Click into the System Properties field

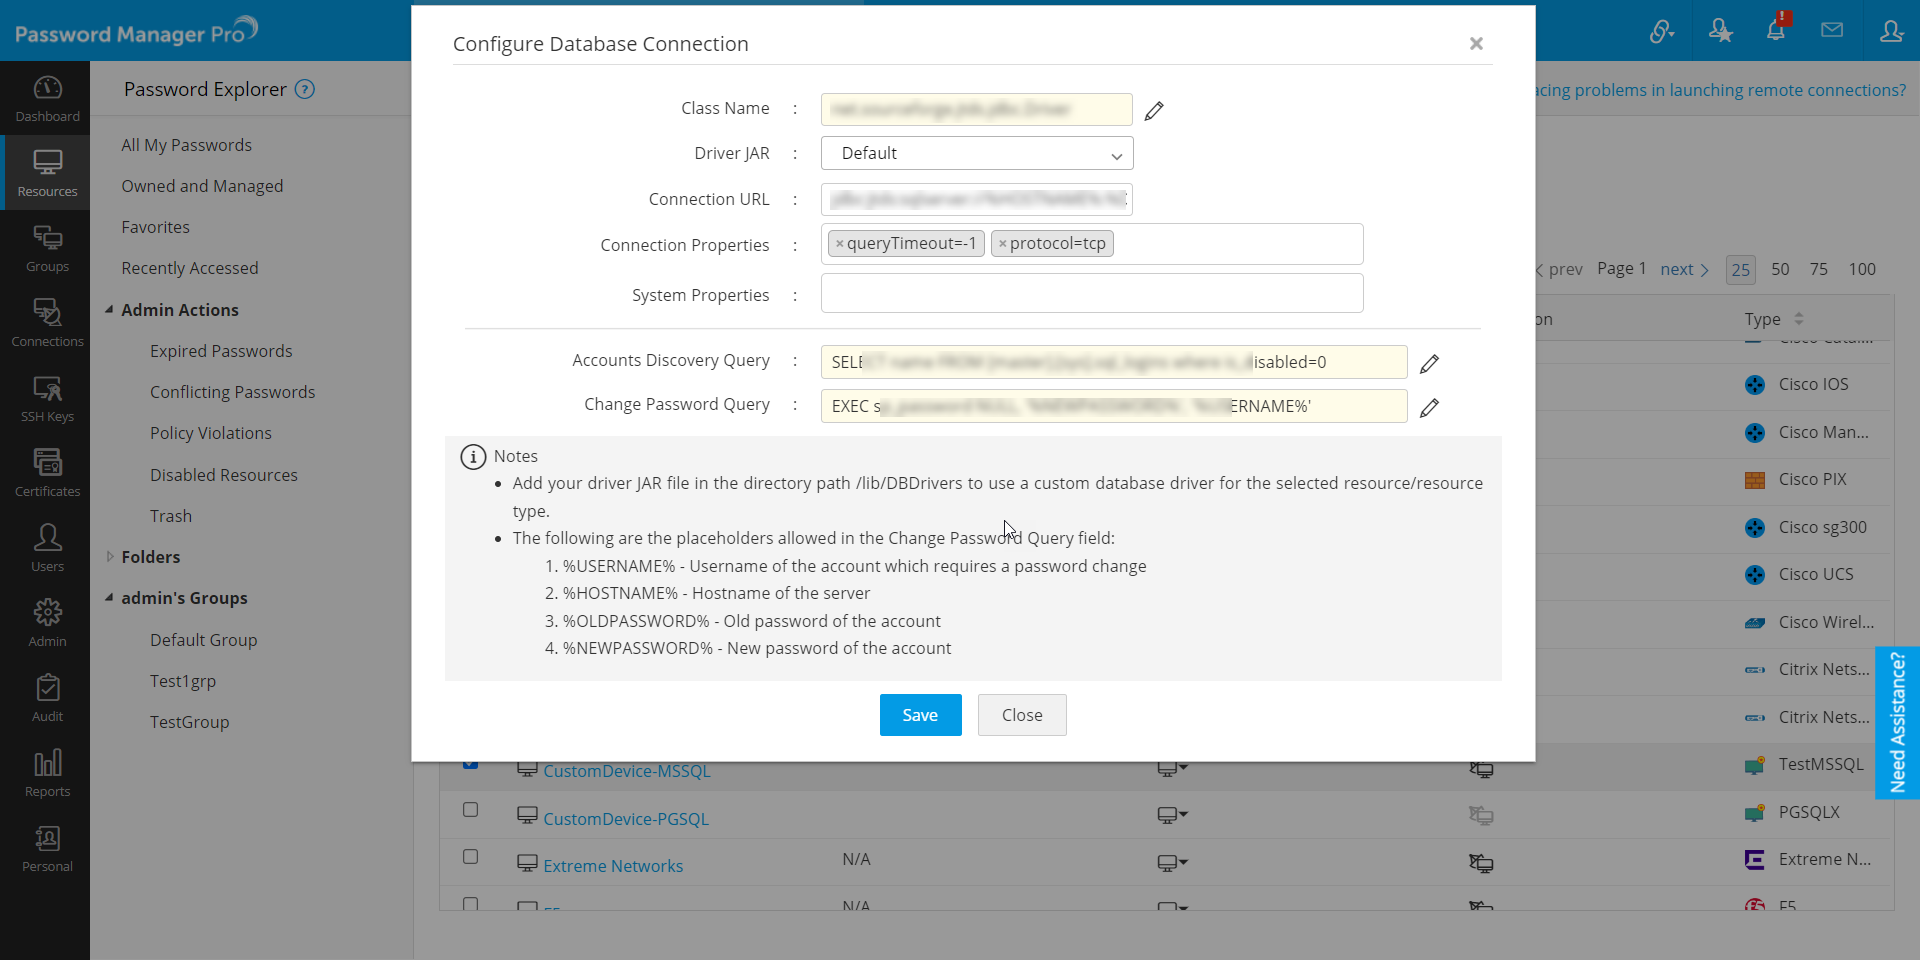click(x=1091, y=294)
